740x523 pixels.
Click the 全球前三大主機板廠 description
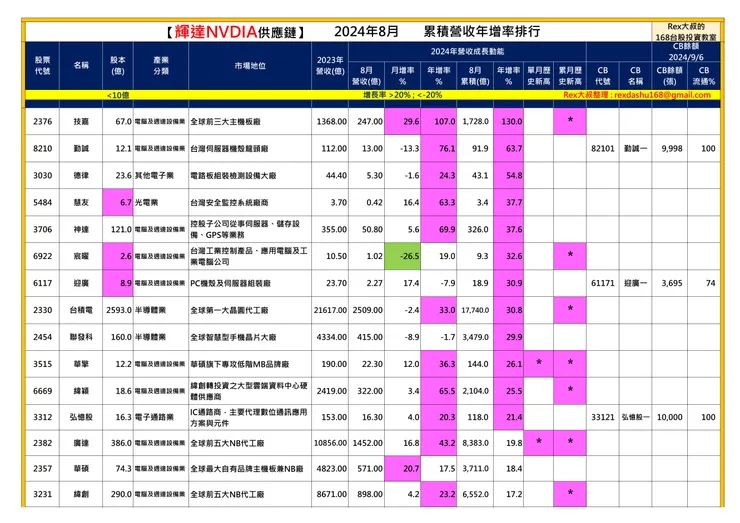point(225,122)
